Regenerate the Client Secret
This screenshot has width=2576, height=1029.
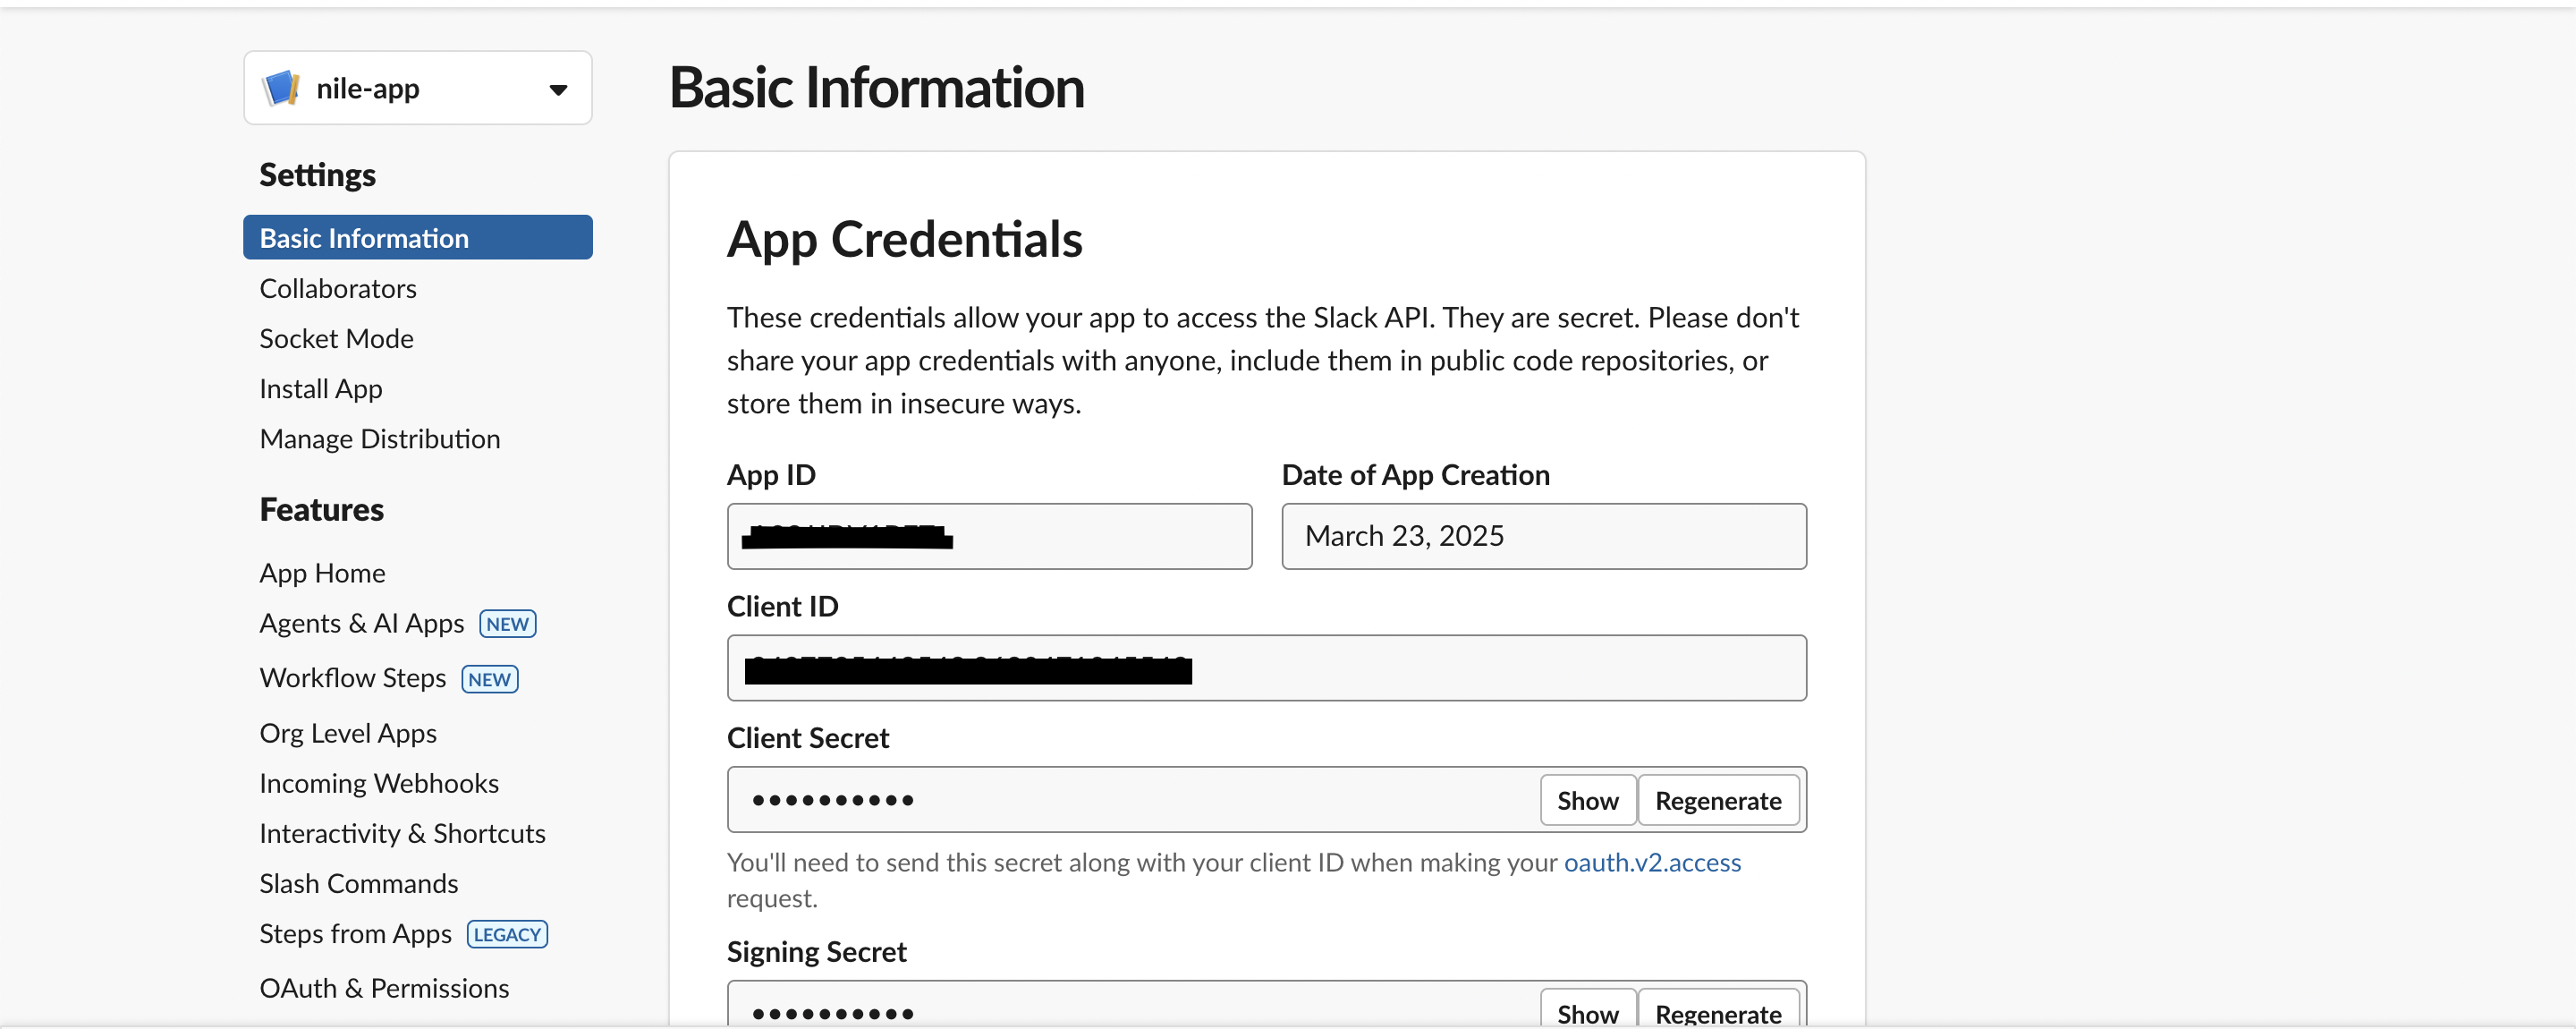[x=1717, y=800]
